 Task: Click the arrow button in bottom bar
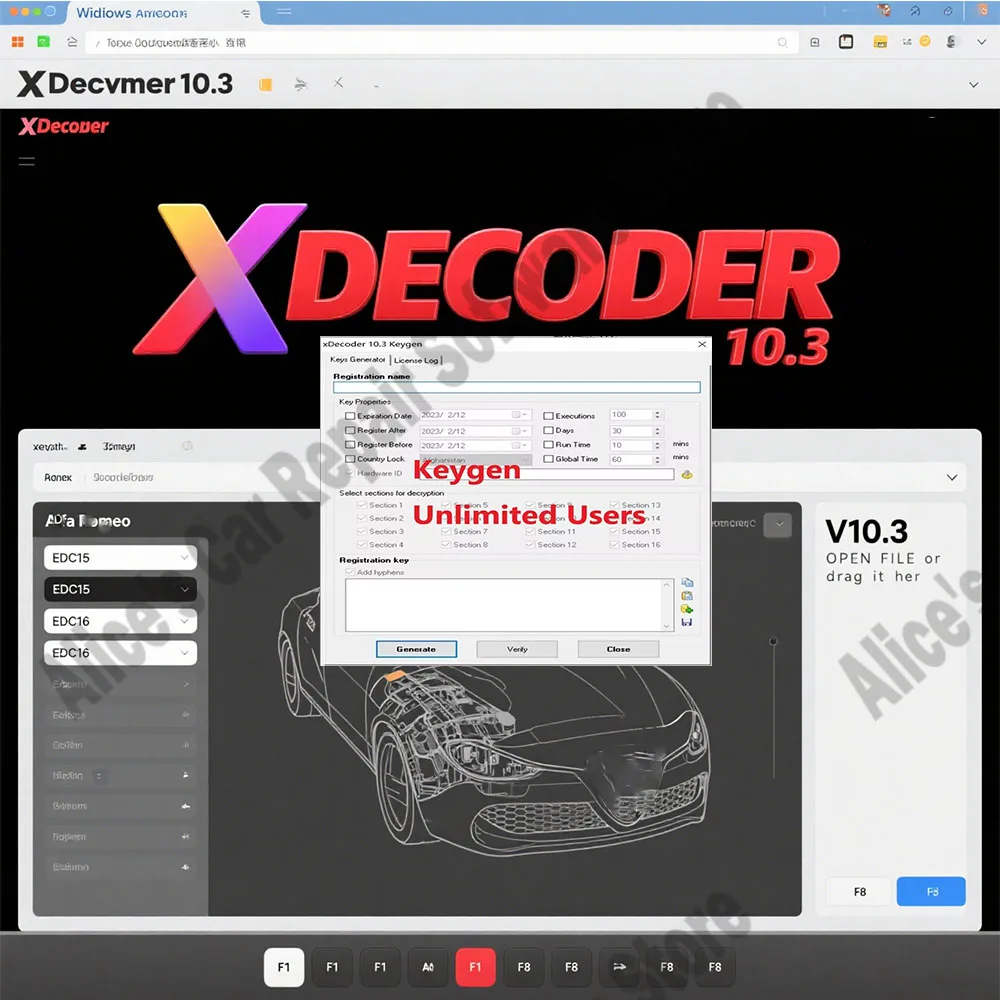[619, 967]
